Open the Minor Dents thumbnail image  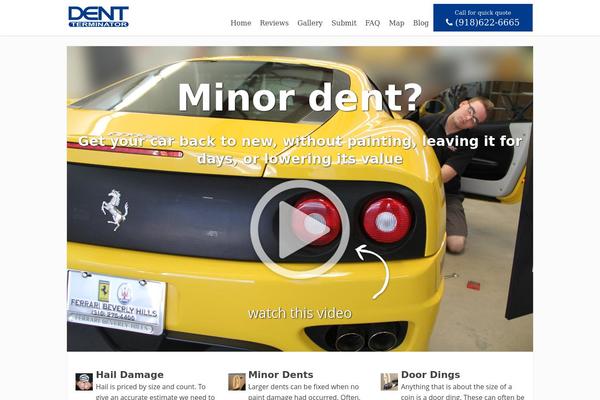(x=236, y=382)
